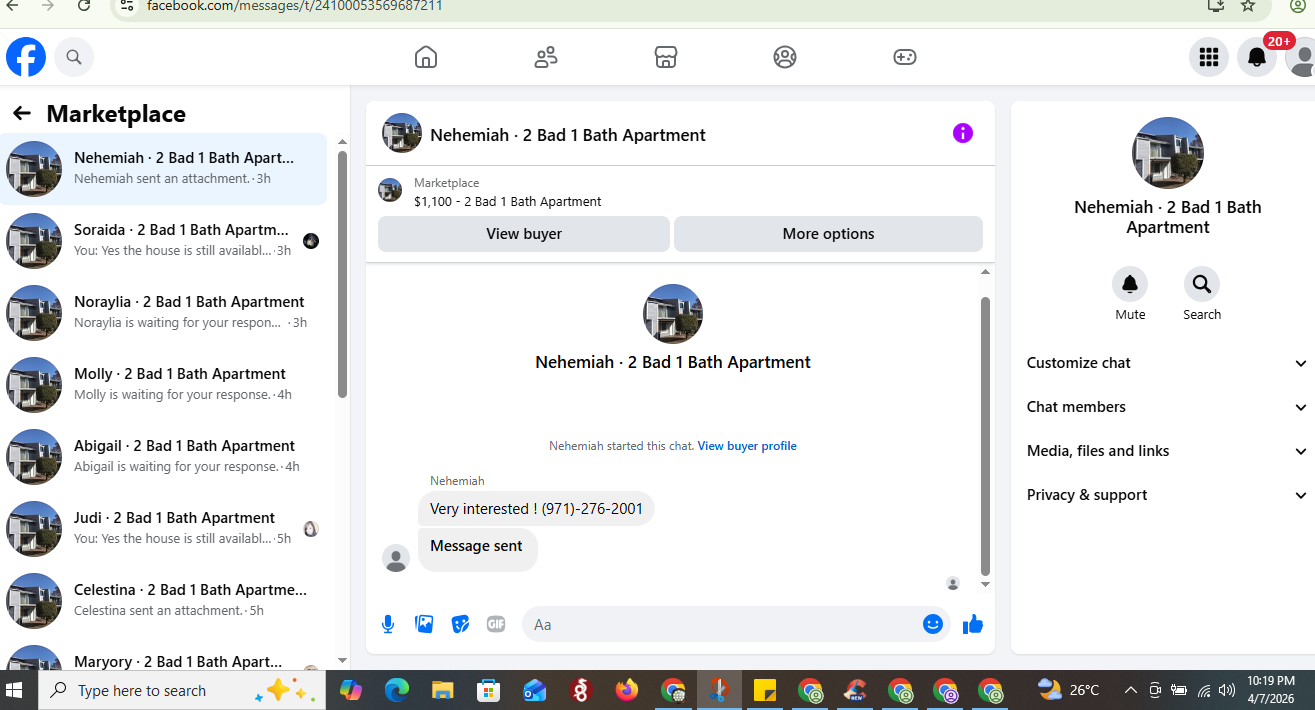
Task: Open Molly's conversation
Action: point(164,385)
